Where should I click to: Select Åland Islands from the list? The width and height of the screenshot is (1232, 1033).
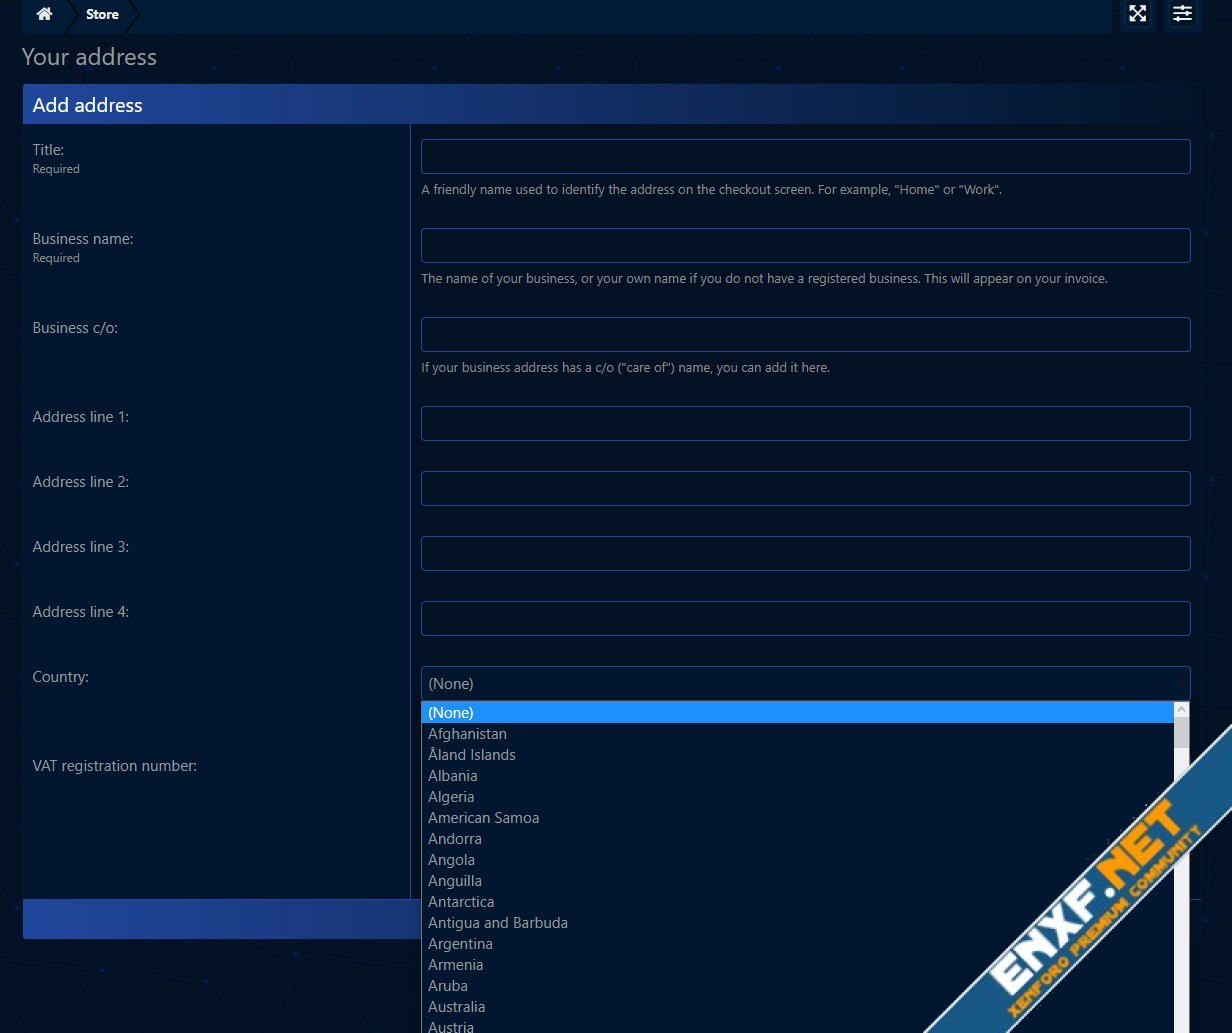472,755
